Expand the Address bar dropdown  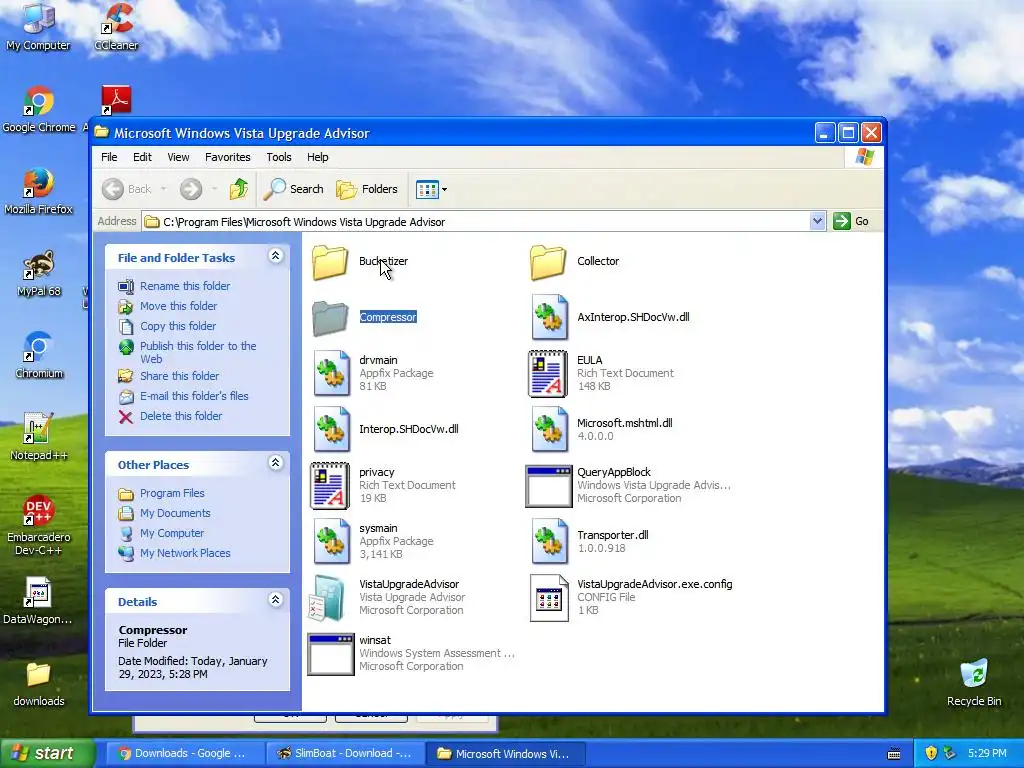point(817,221)
